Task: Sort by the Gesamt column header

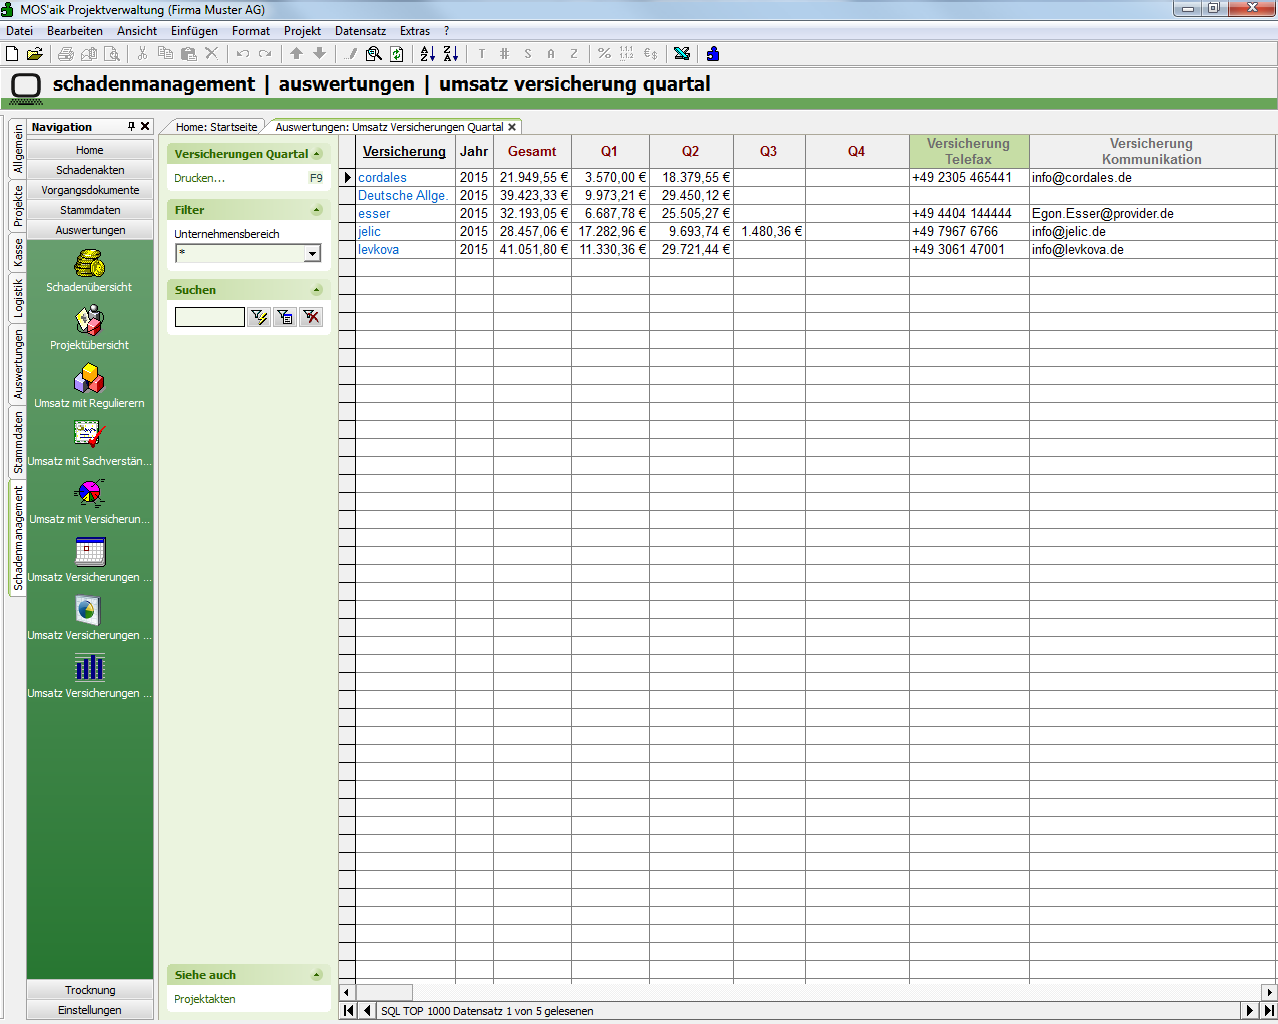Action: [x=532, y=151]
